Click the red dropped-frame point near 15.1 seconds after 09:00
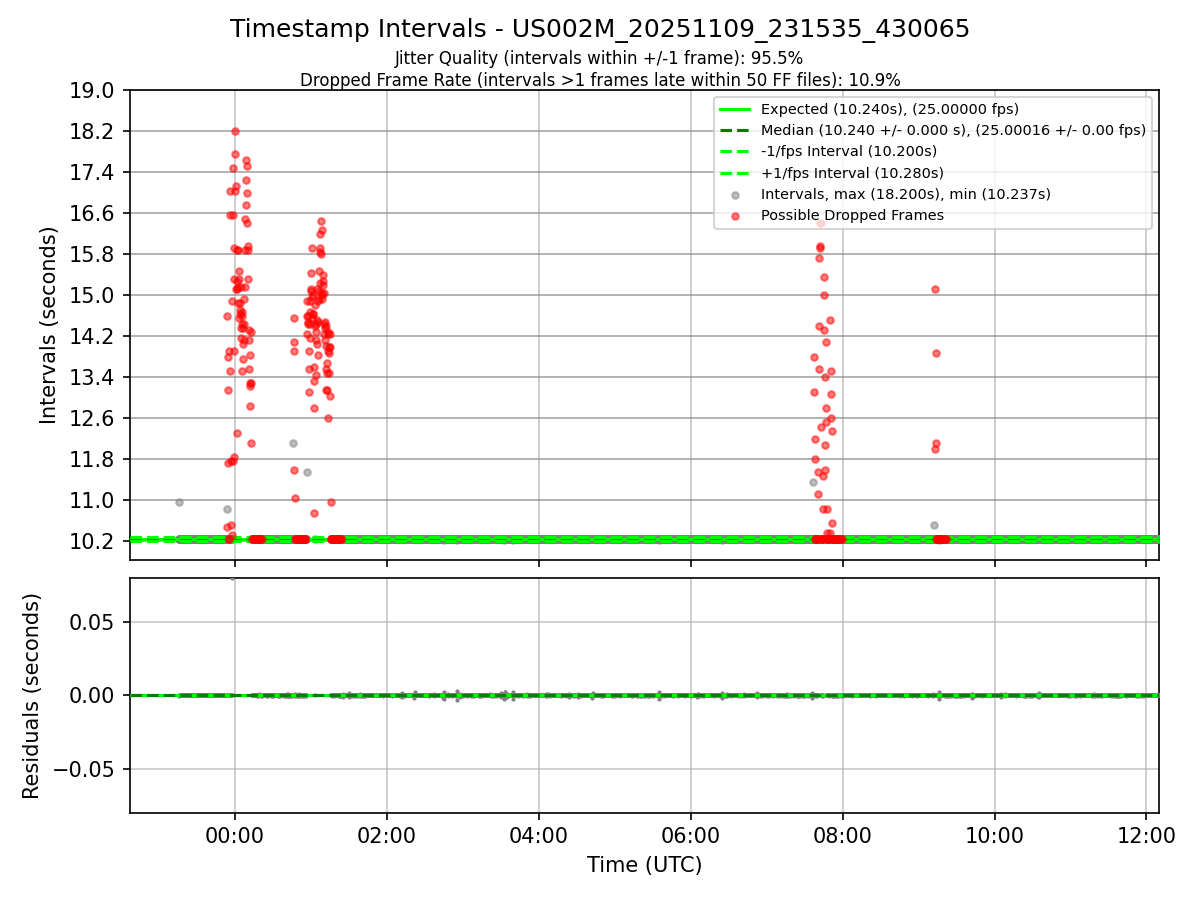Image resolution: width=1200 pixels, height=900 pixels. point(935,289)
